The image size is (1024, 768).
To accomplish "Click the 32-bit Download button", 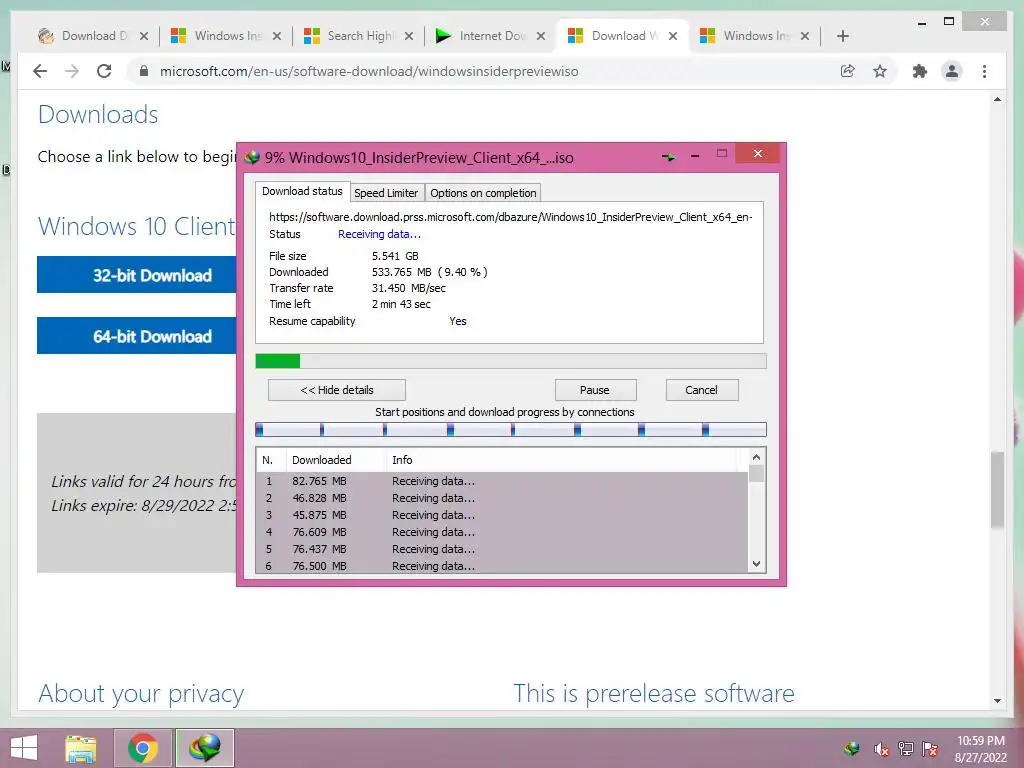I will pyautogui.click(x=136, y=275).
